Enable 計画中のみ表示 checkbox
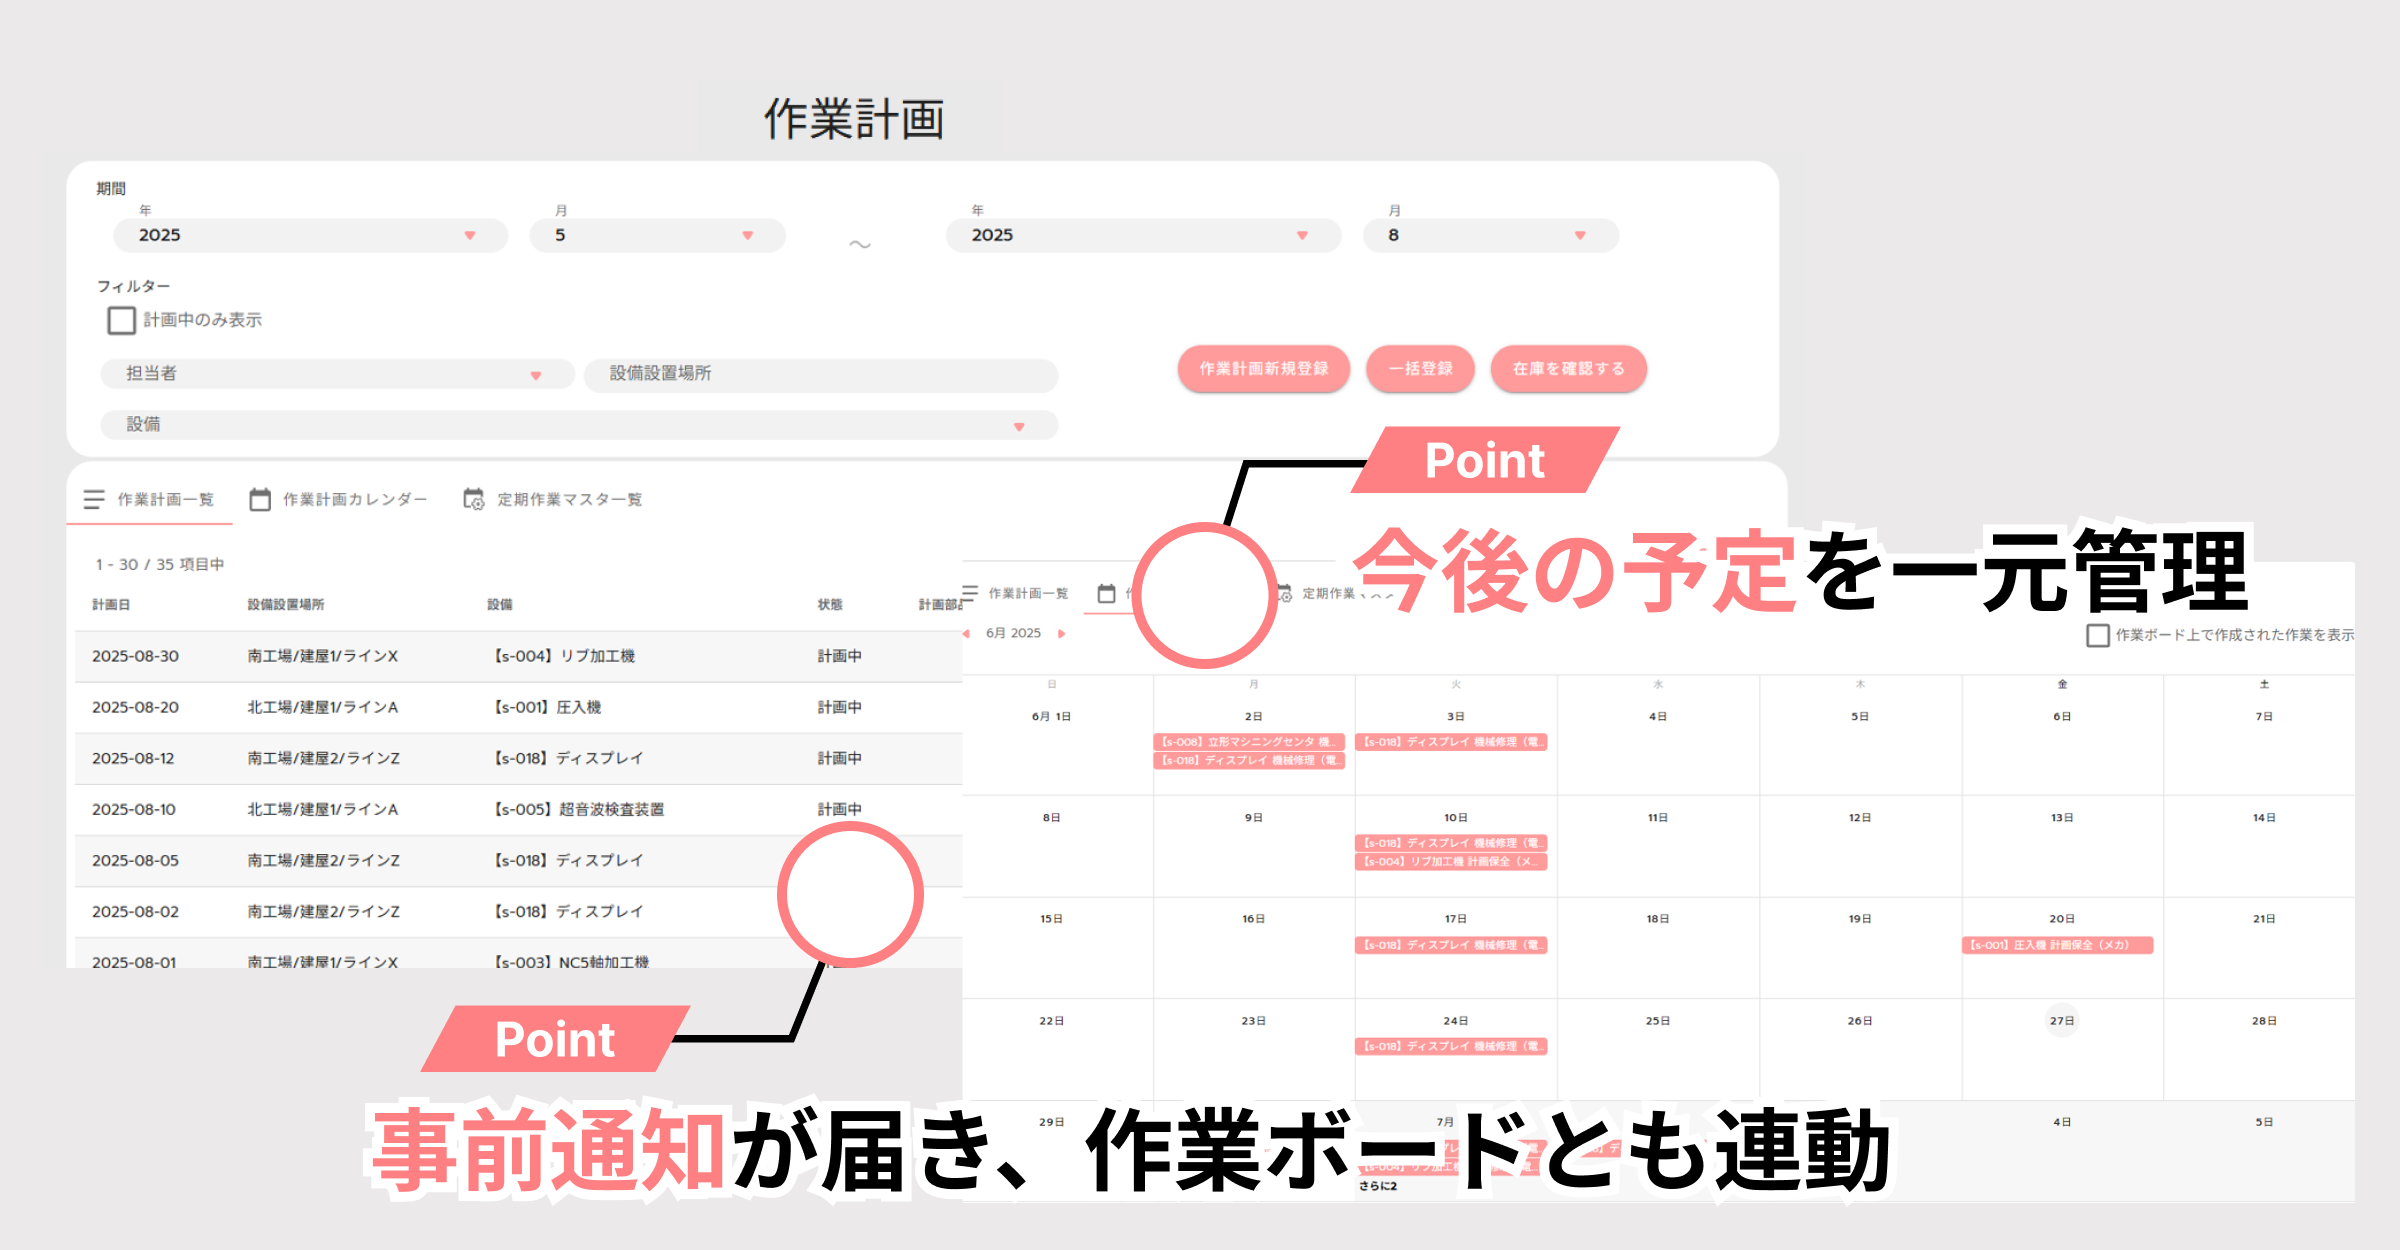This screenshot has height=1250, width=2400. (121, 320)
